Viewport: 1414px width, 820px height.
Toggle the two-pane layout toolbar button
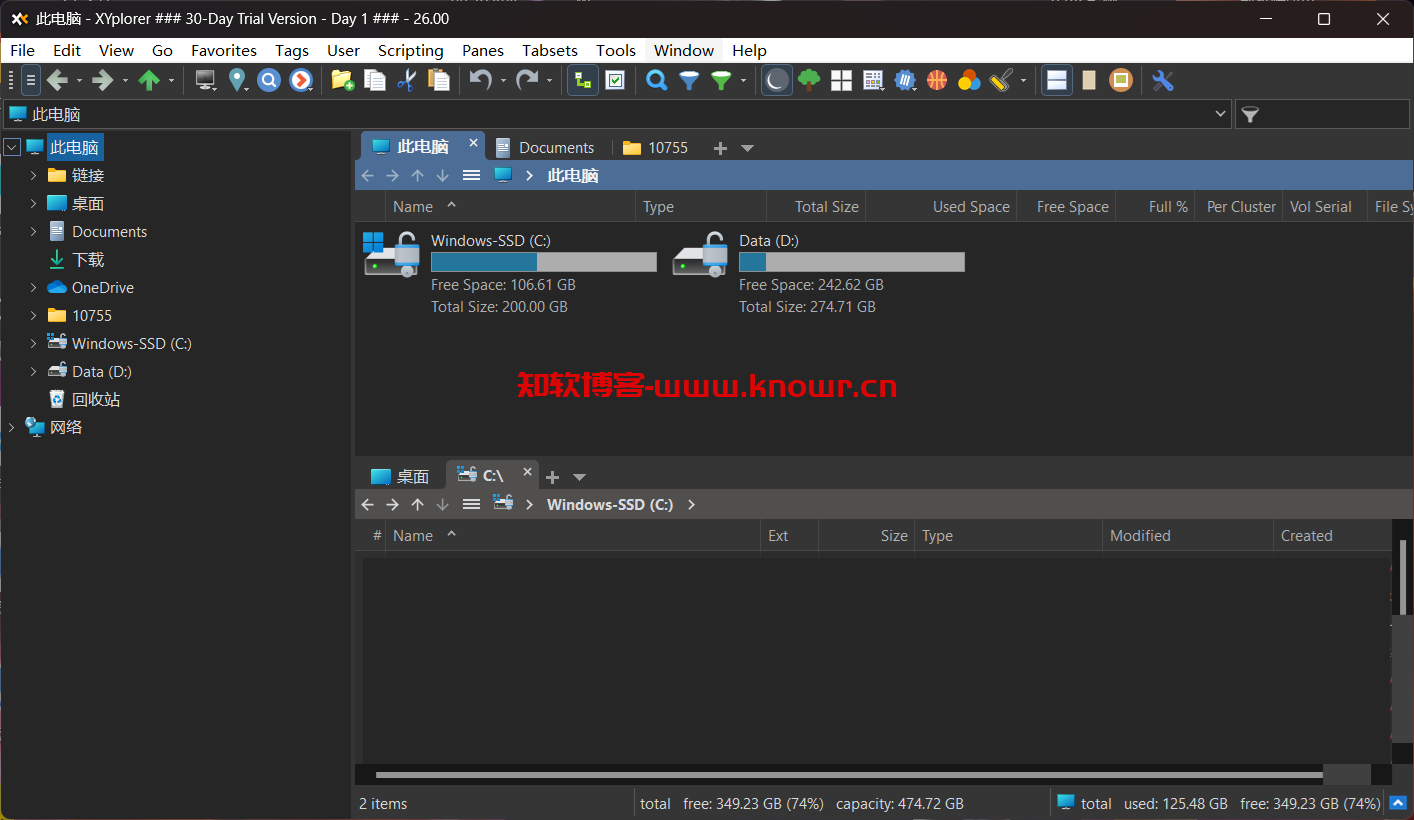pos(1057,81)
